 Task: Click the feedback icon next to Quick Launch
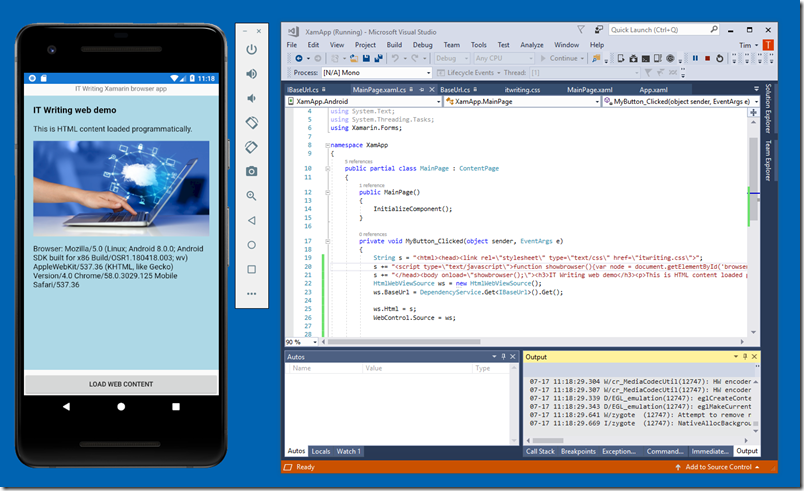tap(599, 30)
